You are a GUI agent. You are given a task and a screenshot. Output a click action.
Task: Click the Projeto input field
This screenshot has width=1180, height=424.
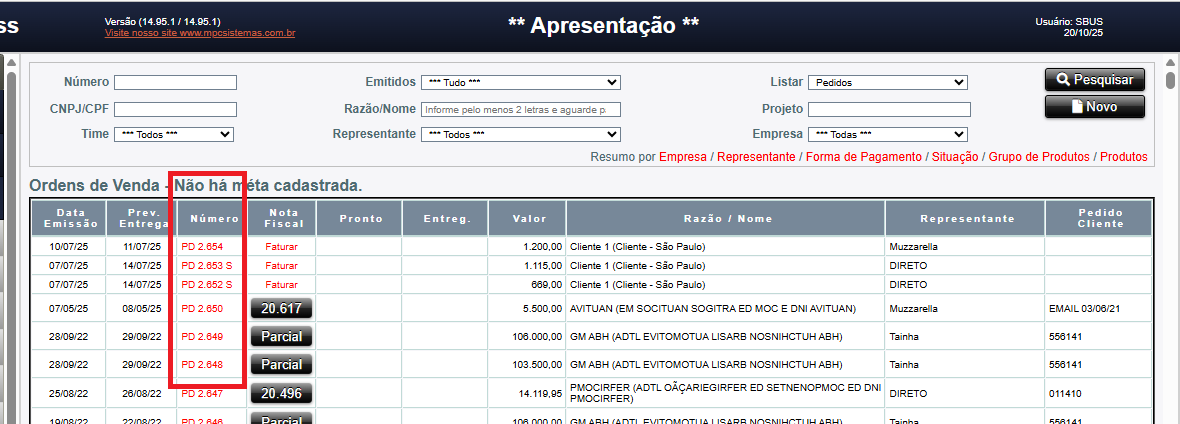point(889,109)
